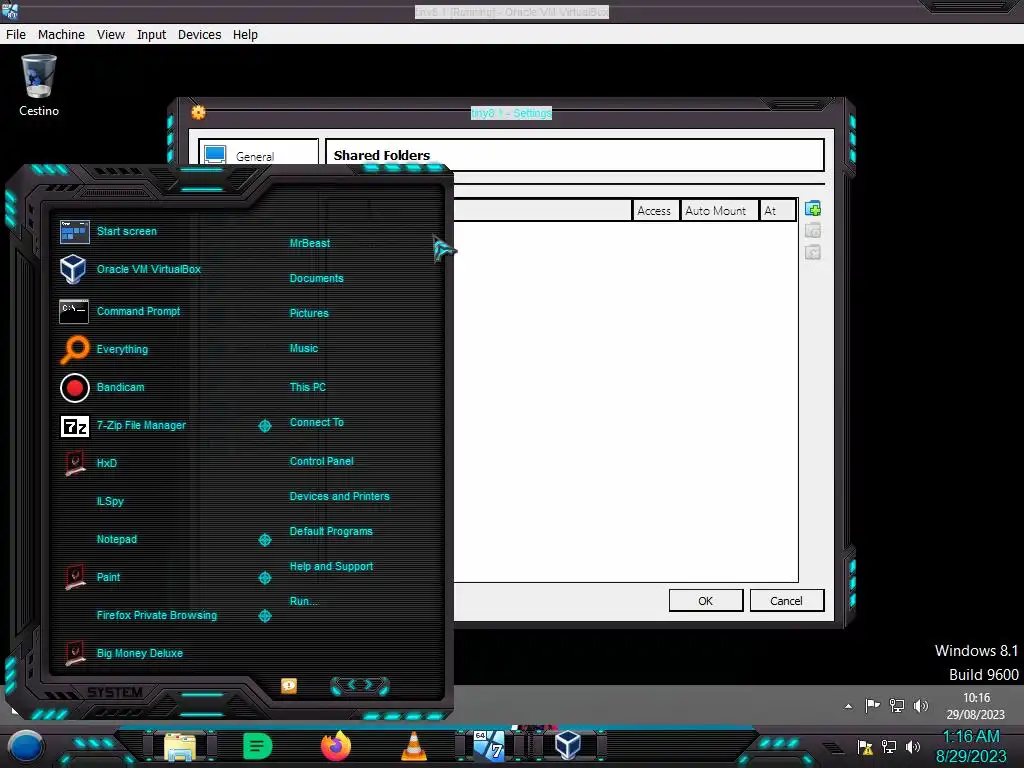1024x768 pixels.
Task: Click host flag warning tray icon
Action: 865,746
